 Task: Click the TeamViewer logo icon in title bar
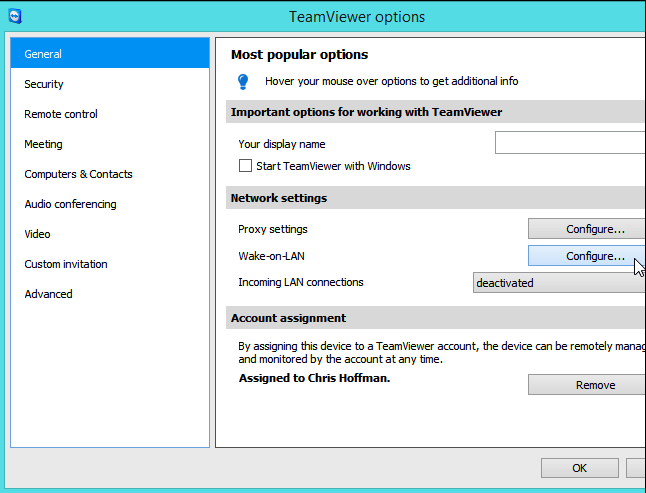pyautogui.click(x=15, y=16)
